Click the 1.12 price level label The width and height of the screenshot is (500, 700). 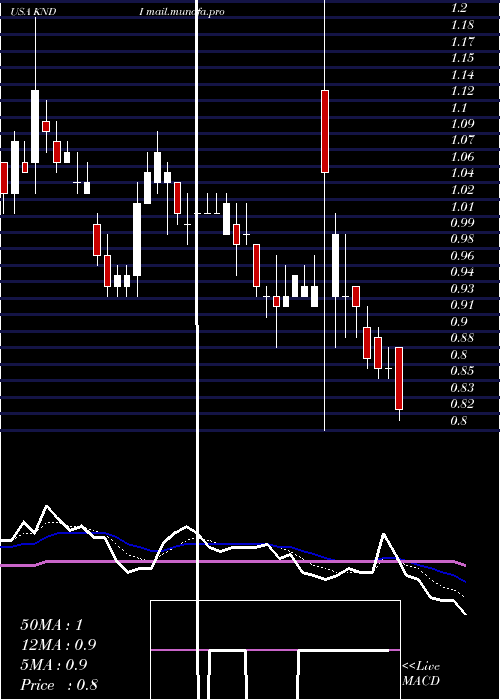[x=462, y=91]
